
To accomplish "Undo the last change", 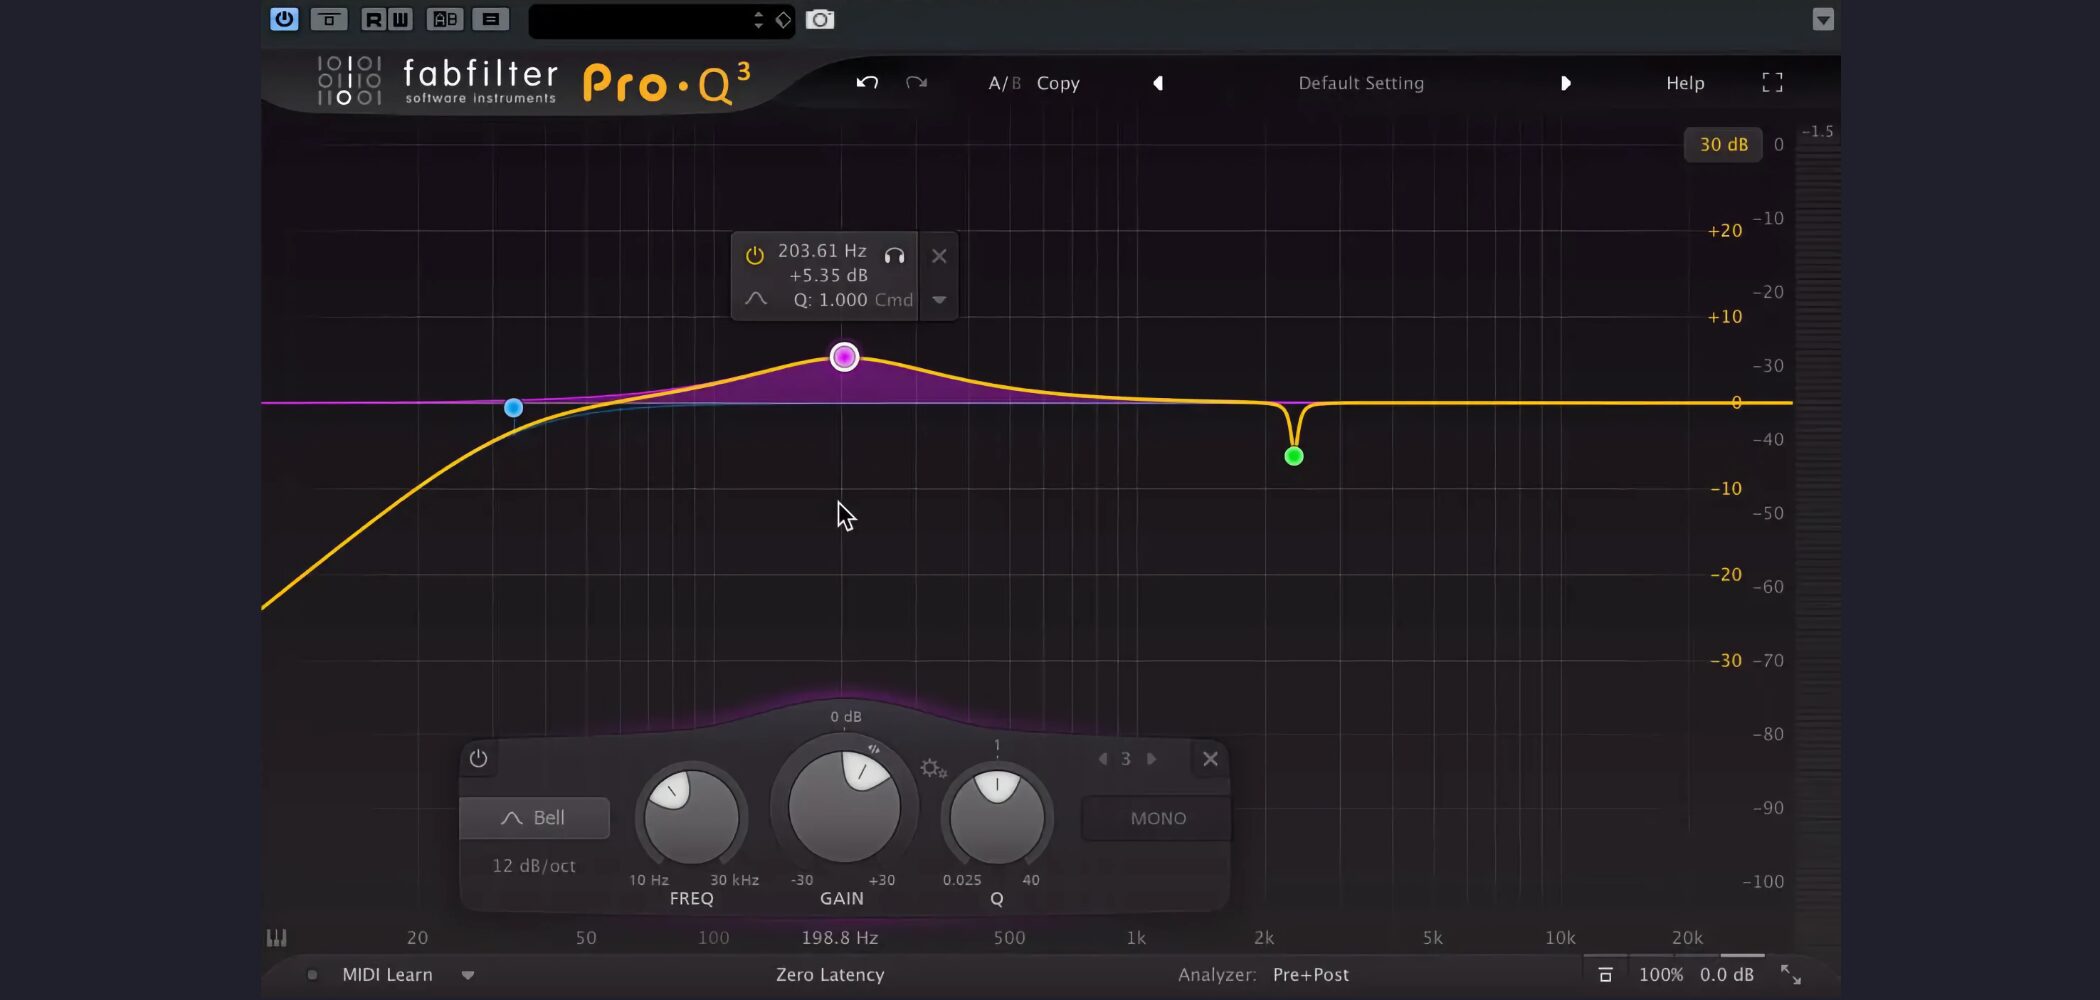I will click(x=867, y=83).
